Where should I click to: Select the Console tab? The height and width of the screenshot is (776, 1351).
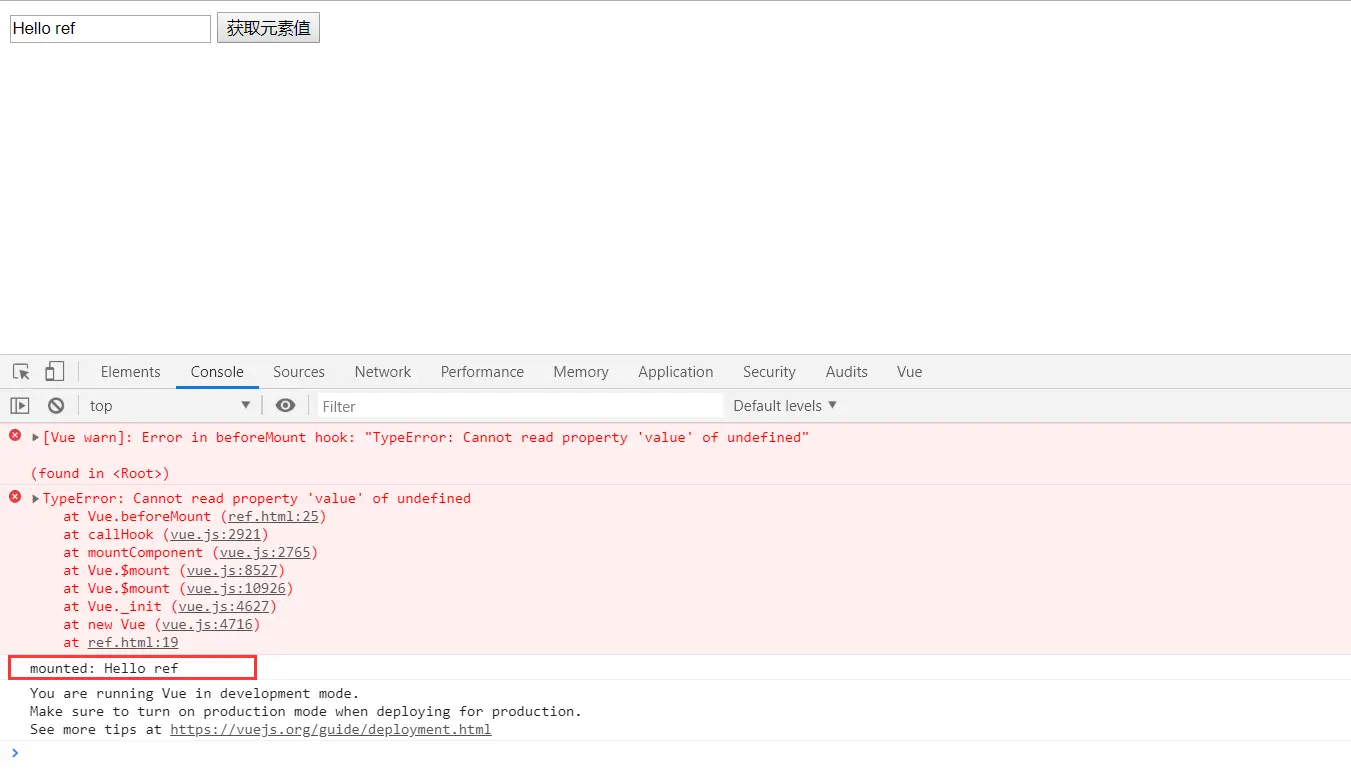coord(217,371)
